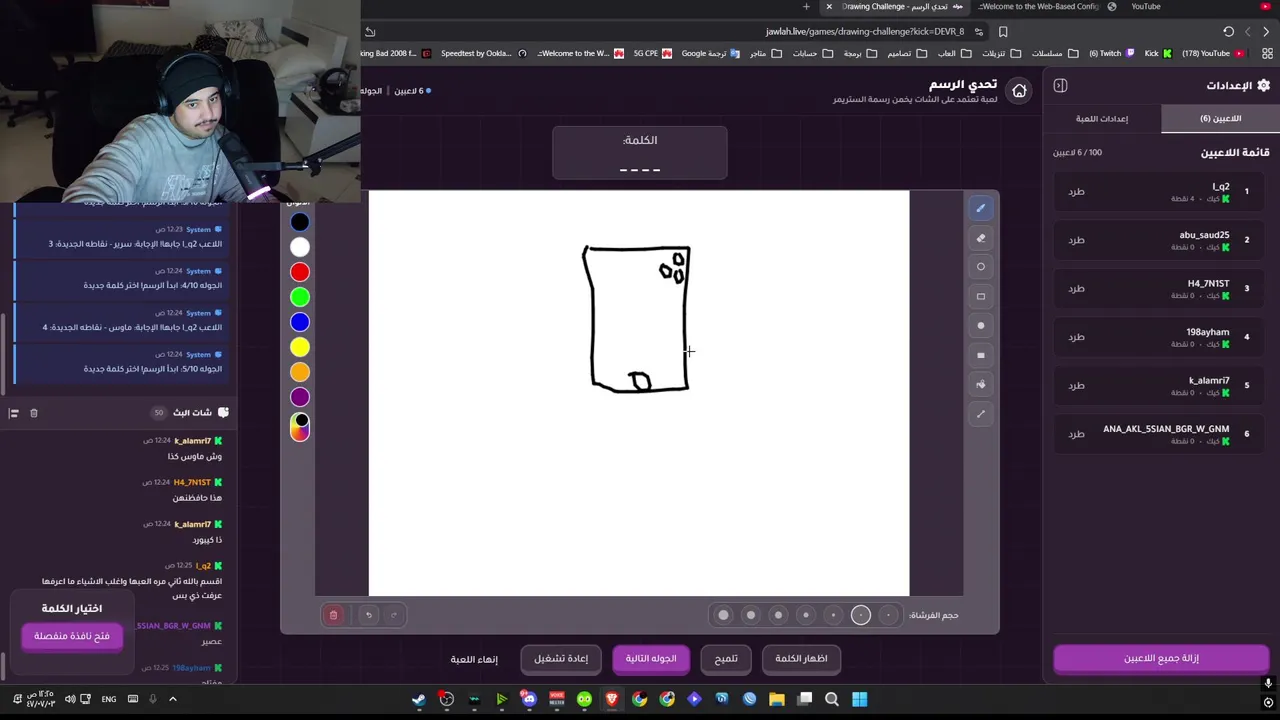Pick the white color swatch
Screen dimensions: 1280x720
point(300,247)
